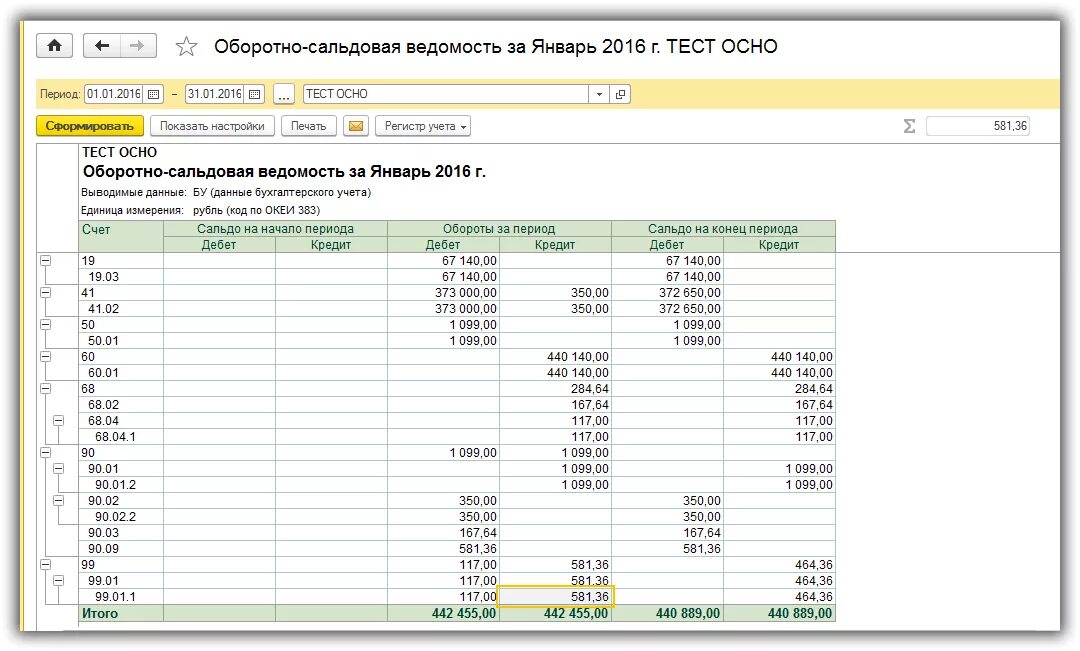
Task: Navigate forward with the right arrow
Action: pos(138,46)
